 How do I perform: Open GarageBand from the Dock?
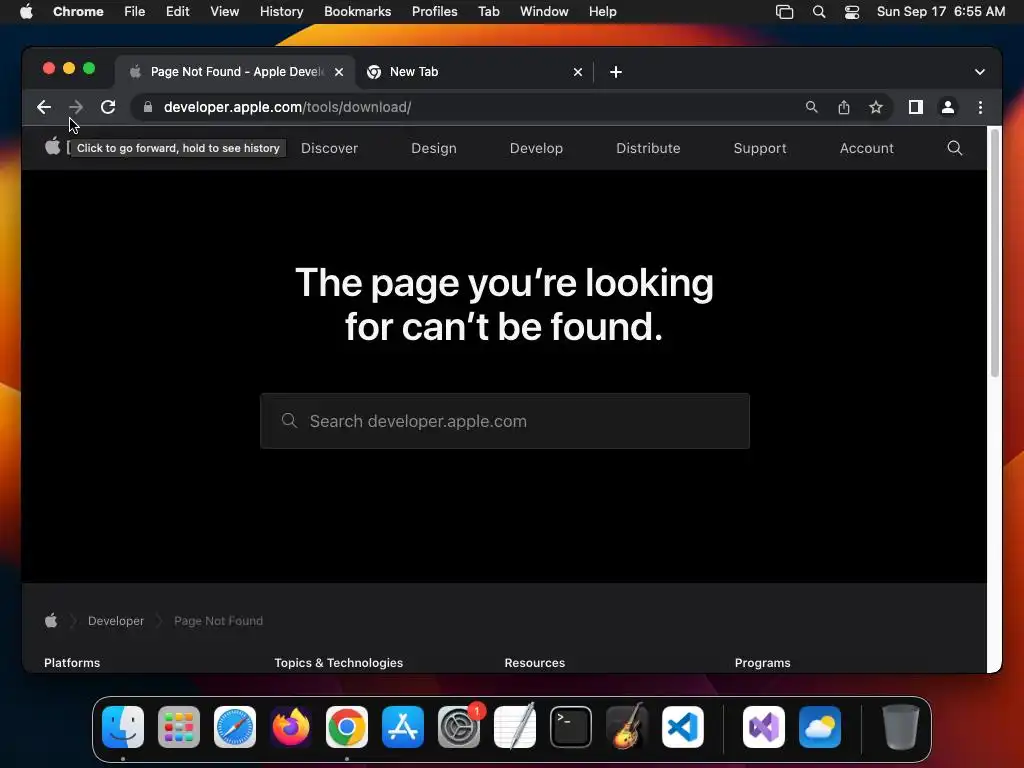click(627, 727)
